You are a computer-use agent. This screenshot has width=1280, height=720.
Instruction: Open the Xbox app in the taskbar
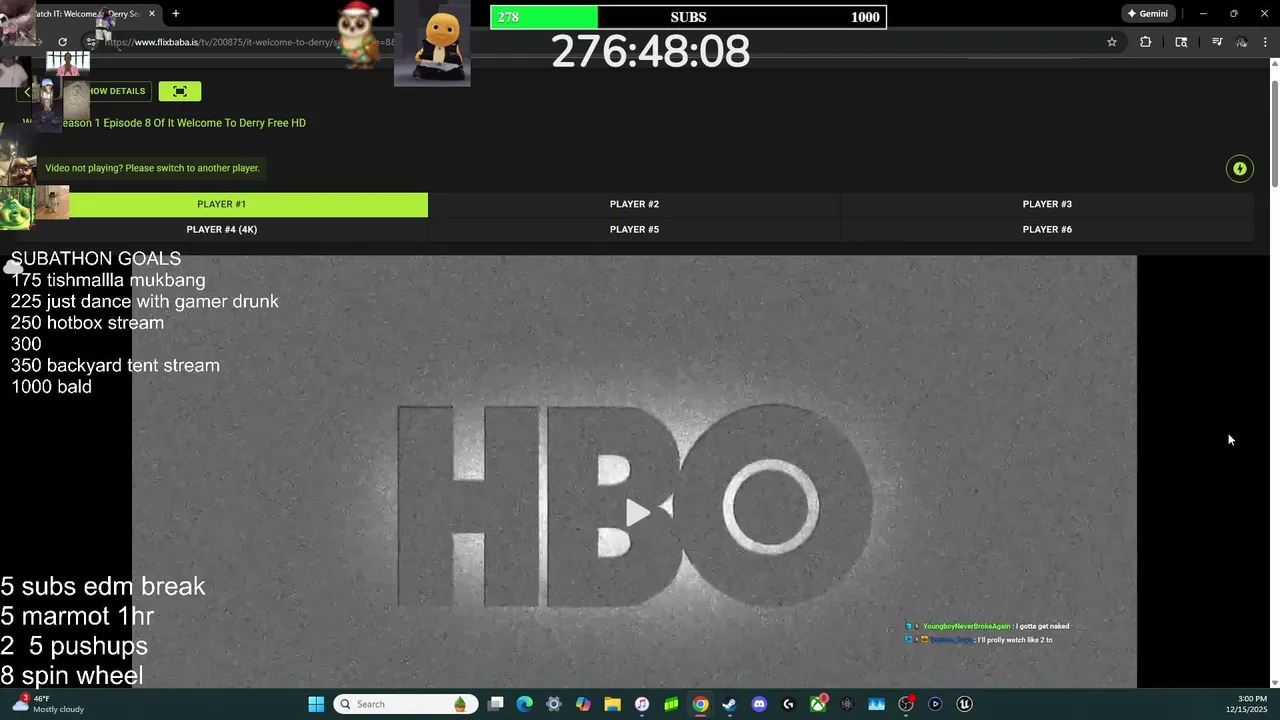[x=818, y=704]
